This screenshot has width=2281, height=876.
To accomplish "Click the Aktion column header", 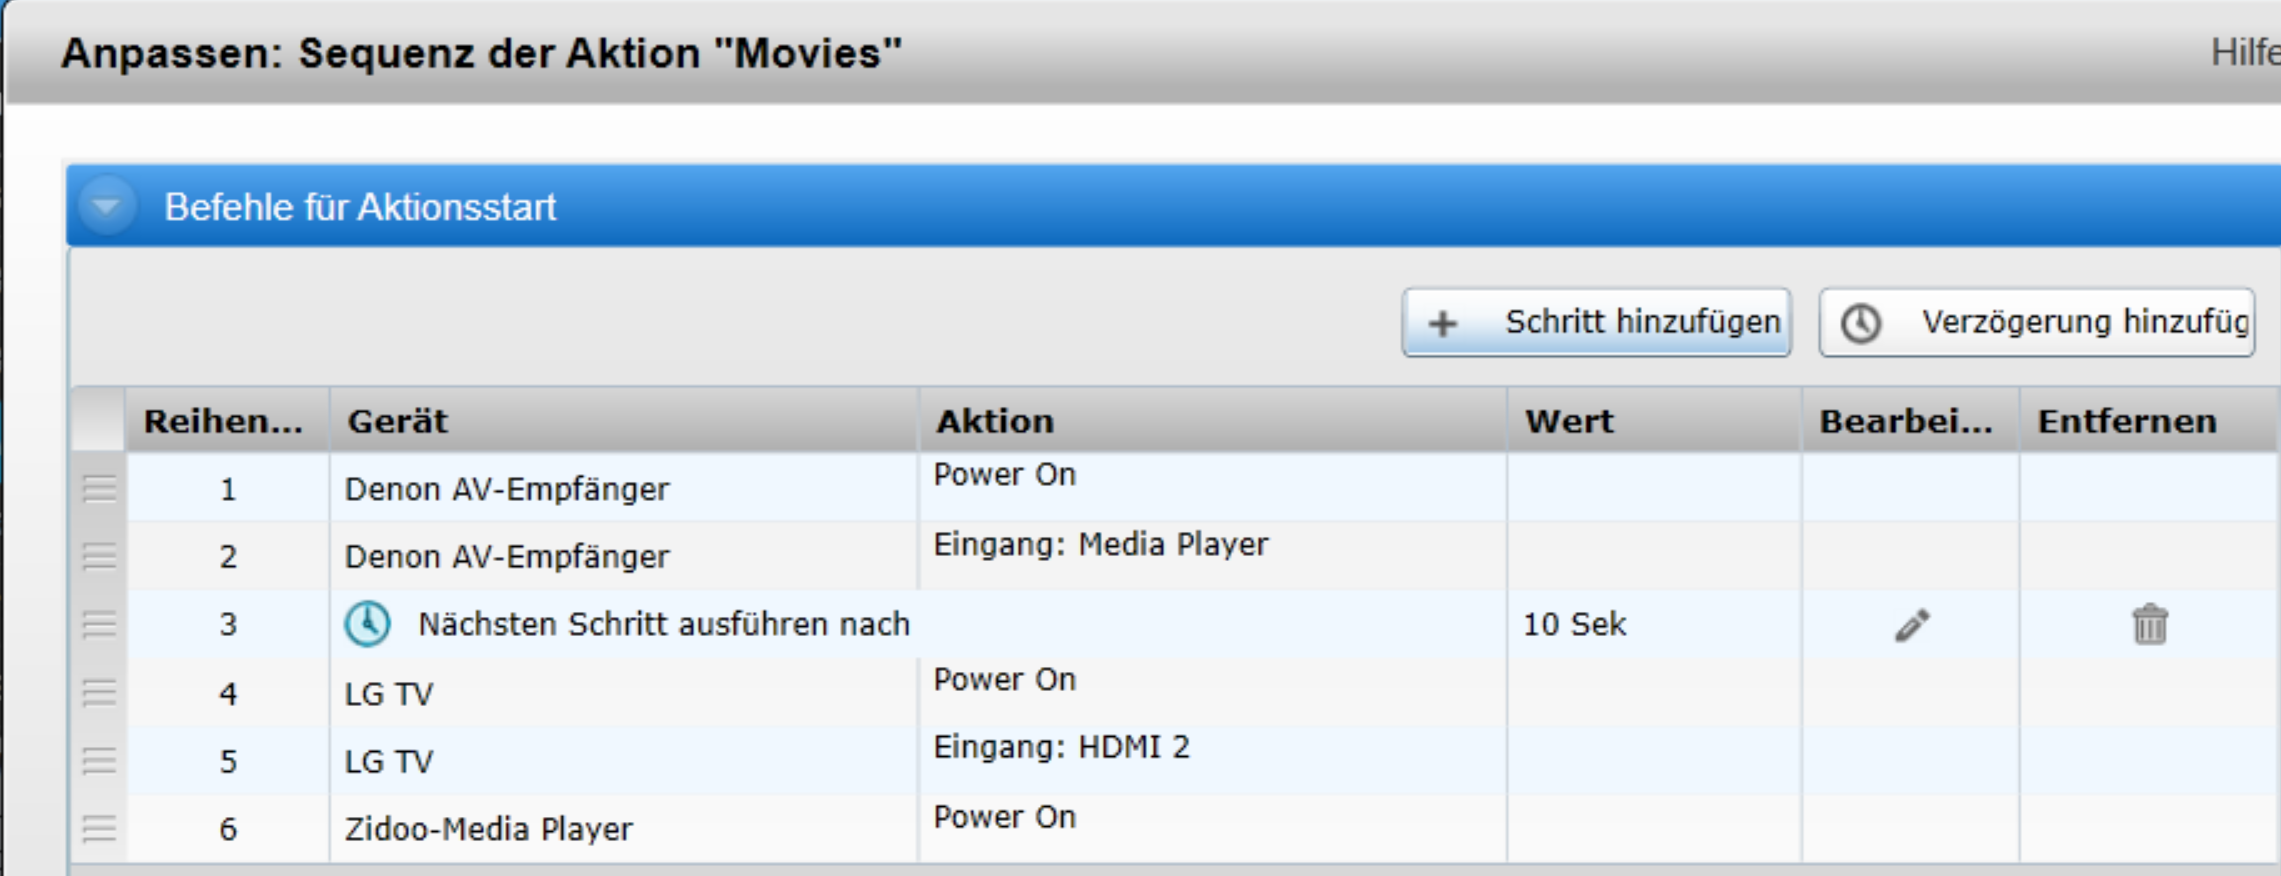I will 994,421.
